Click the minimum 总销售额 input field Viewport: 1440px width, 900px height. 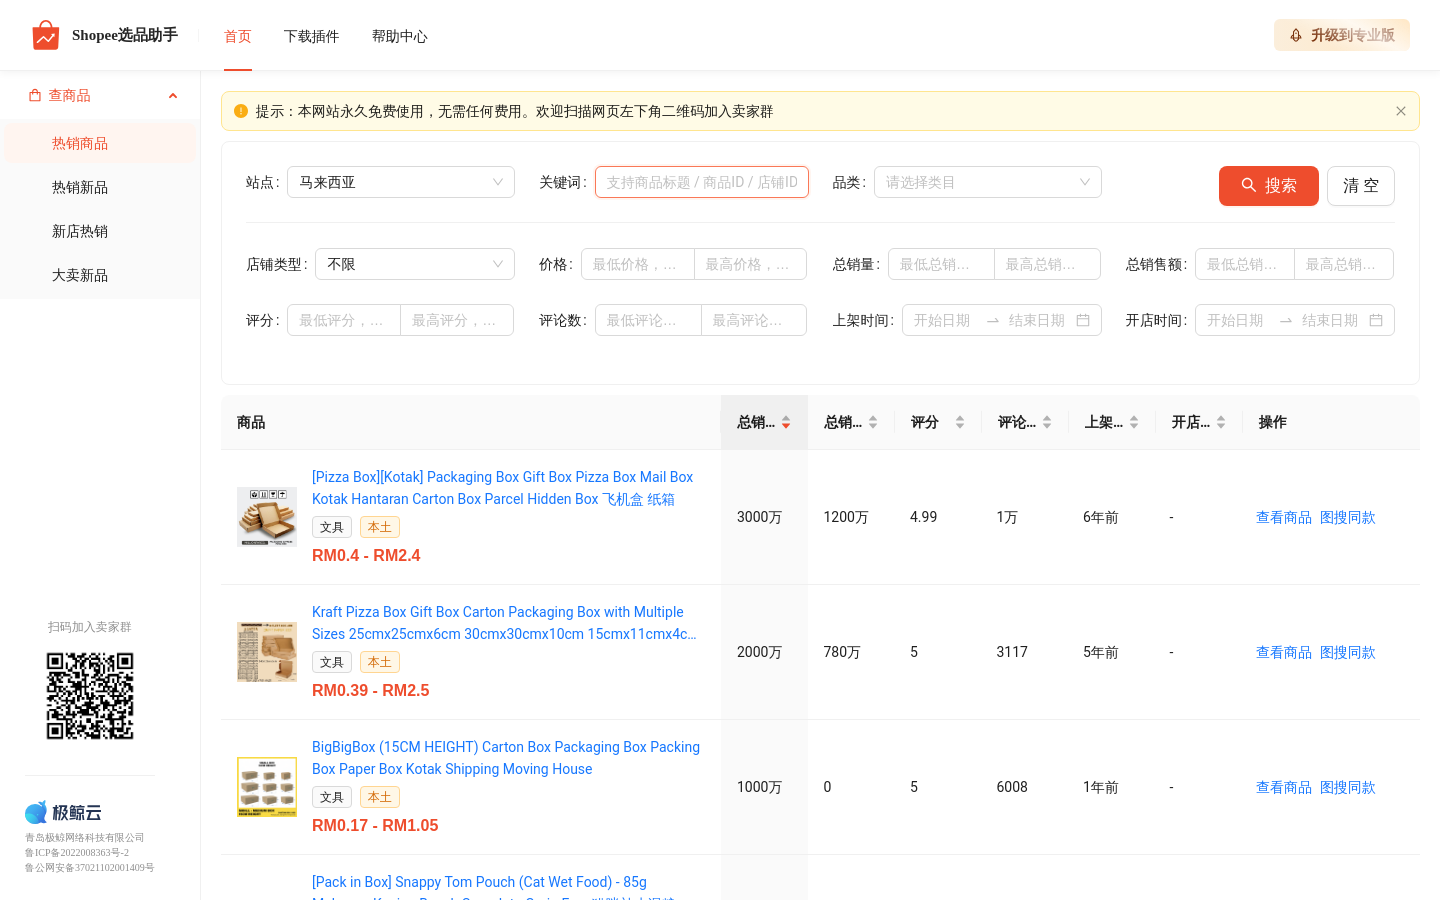[x=1245, y=264]
